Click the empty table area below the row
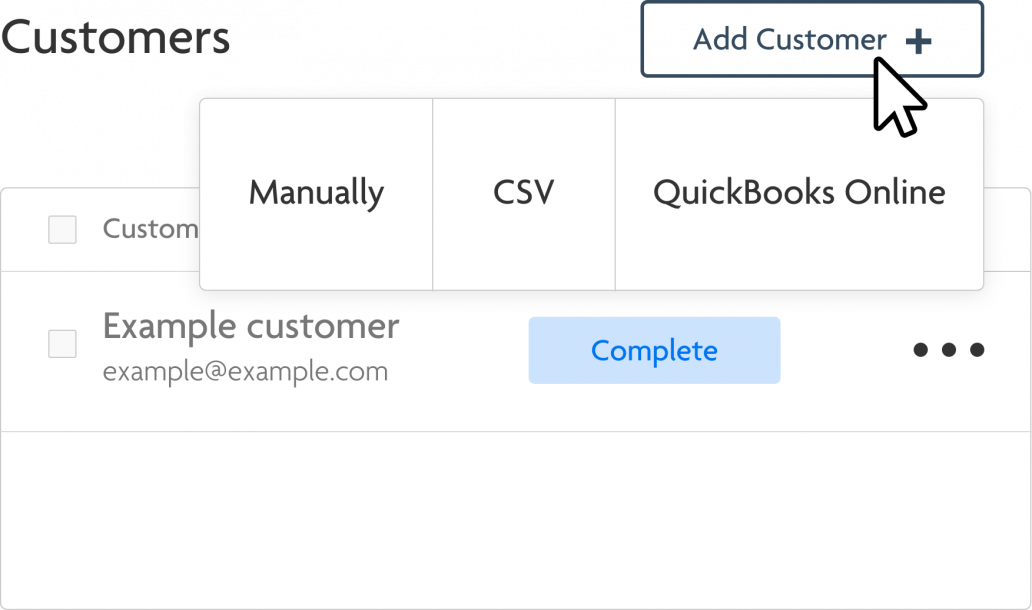Viewport: 1032px width, 610px height. tap(515, 520)
